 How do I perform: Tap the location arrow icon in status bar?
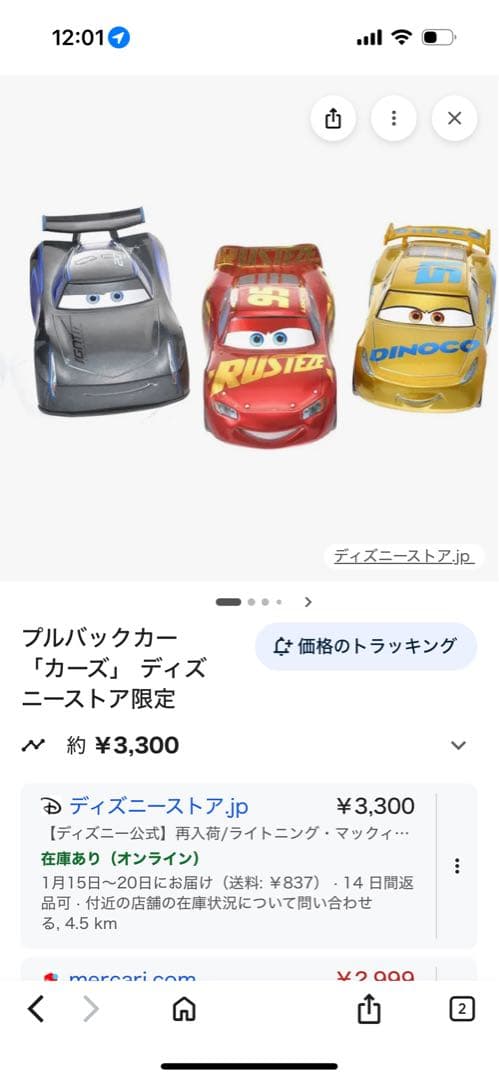(119, 37)
